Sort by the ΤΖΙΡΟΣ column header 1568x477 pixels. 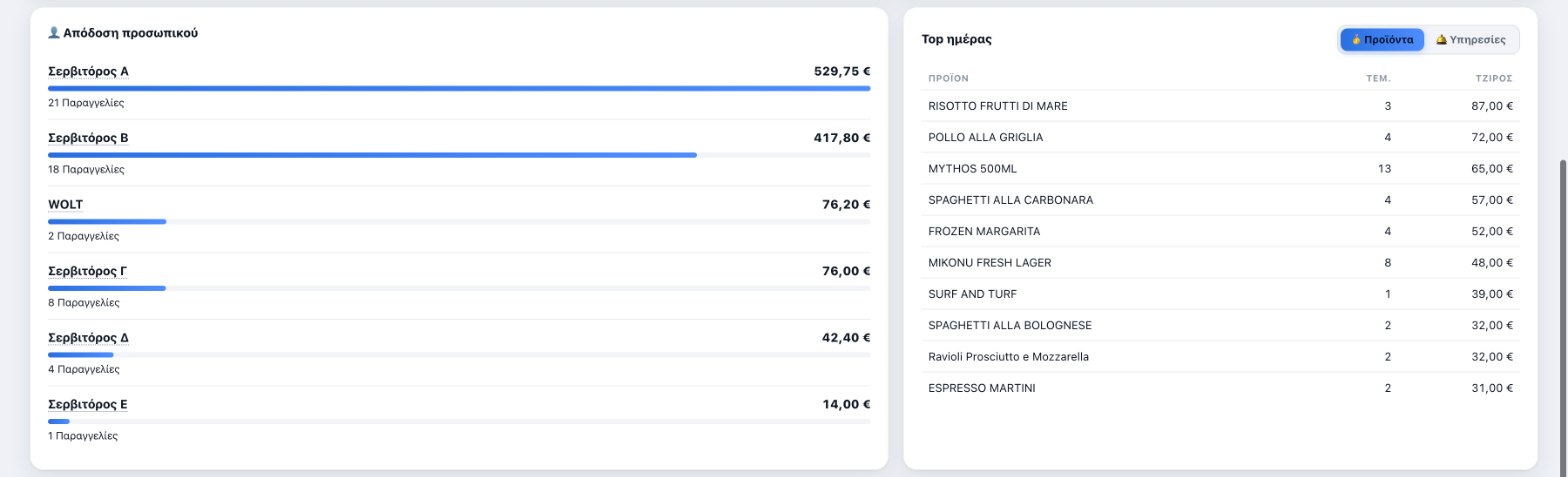pyautogui.click(x=1493, y=77)
